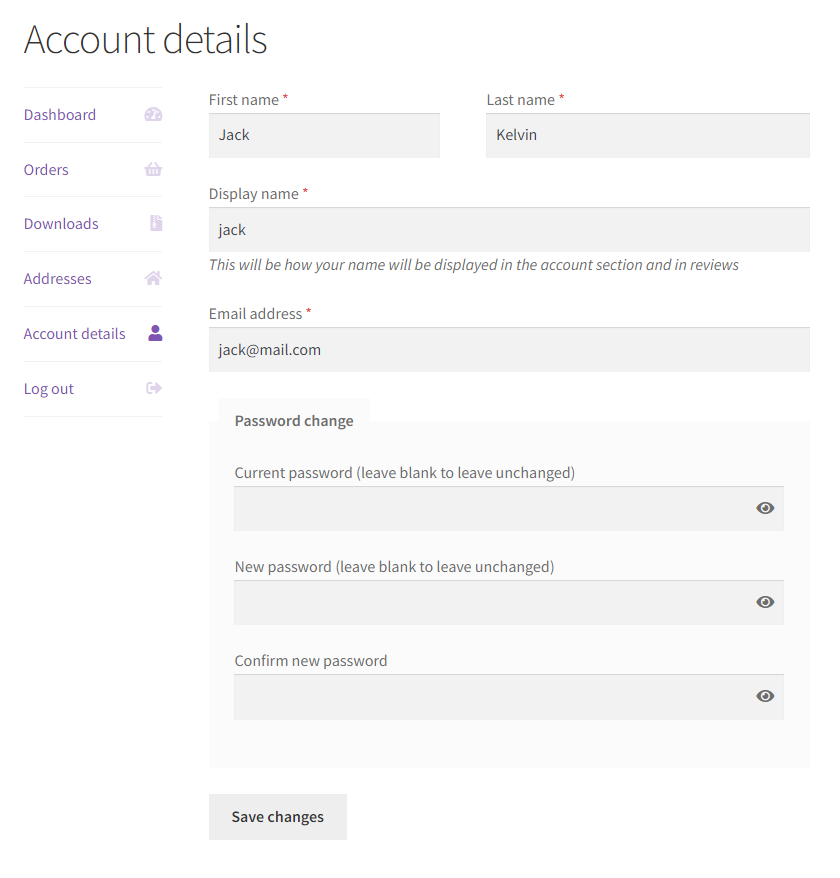
Task: Focus the First name field containing Jack
Action: (324, 136)
